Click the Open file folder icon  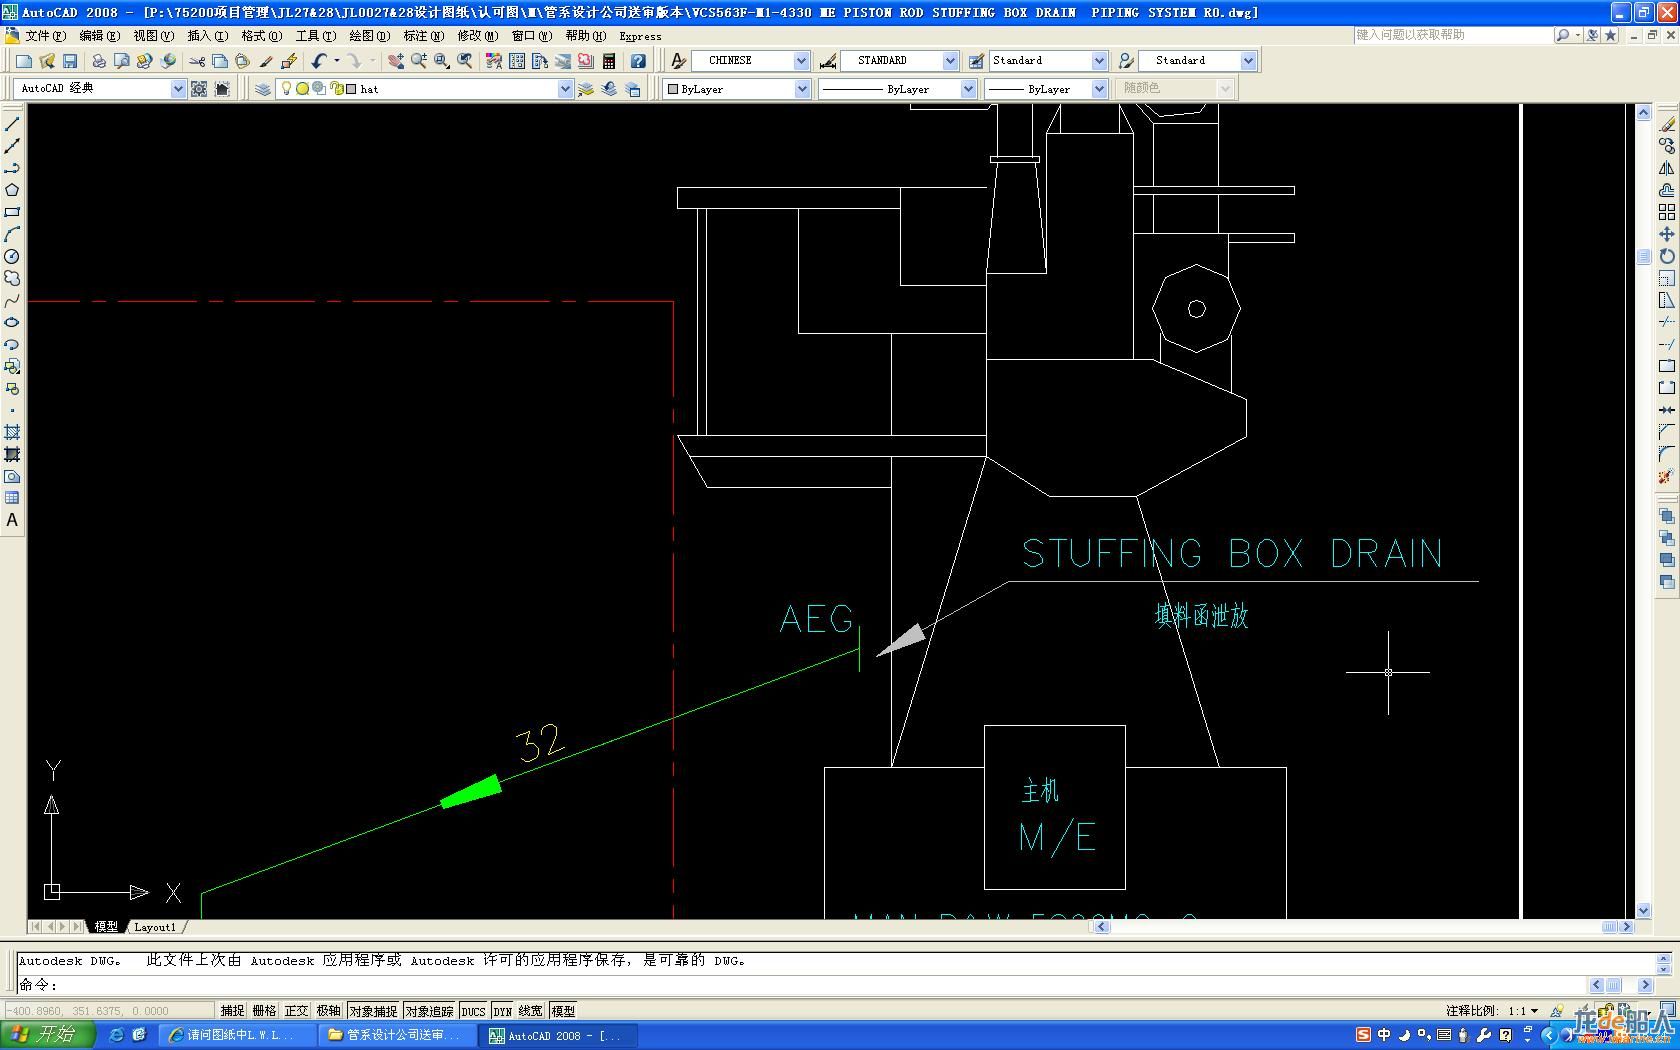[47, 61]
